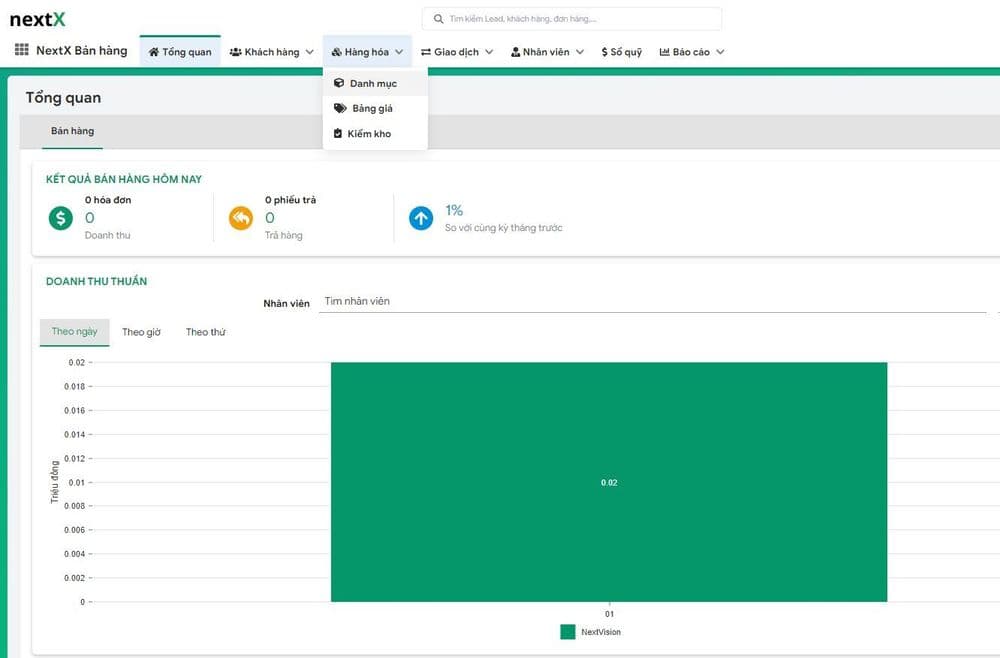Click the Bảng giá price tag icon

(340, 108)
